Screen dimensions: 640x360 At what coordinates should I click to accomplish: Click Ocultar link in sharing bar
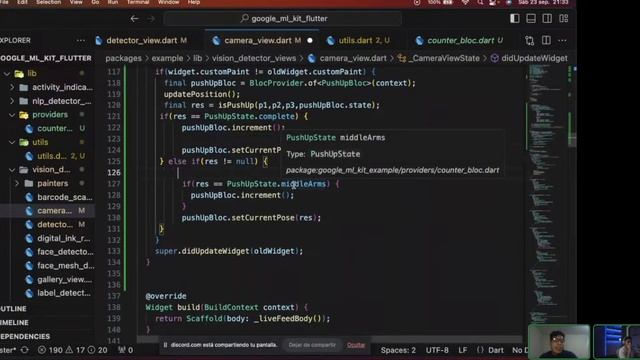point(356,345)
